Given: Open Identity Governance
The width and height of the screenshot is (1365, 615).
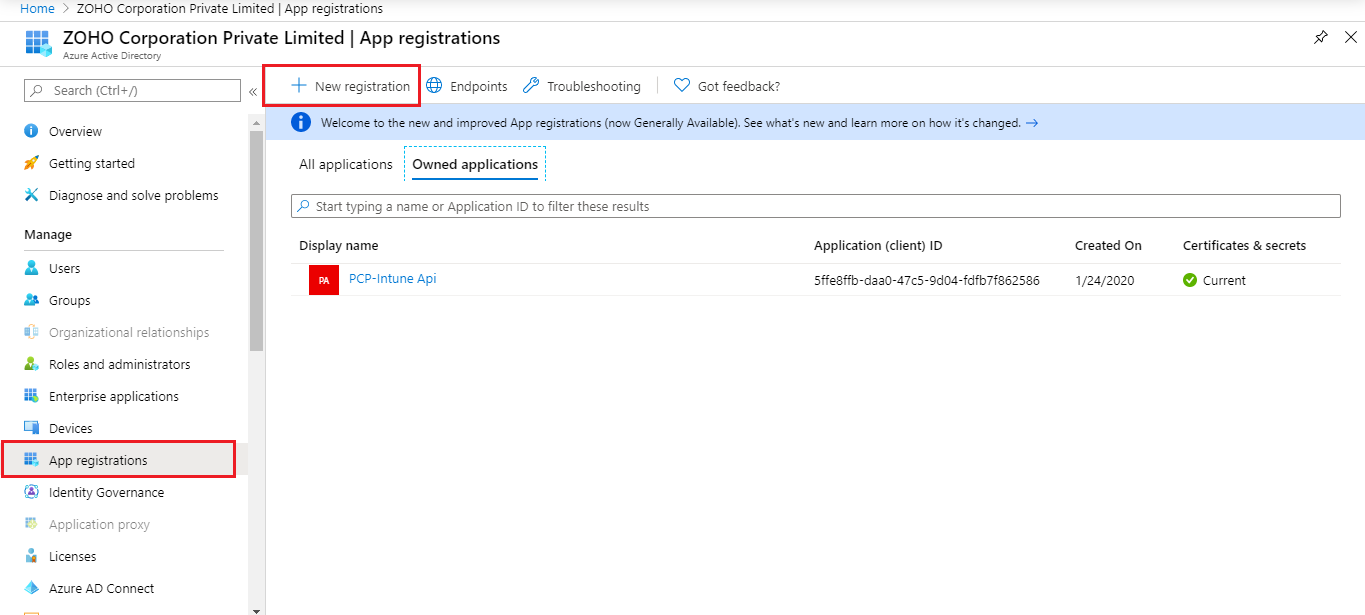Looking at the screenshot, I should pyautogui.click(x=107, y=491).
